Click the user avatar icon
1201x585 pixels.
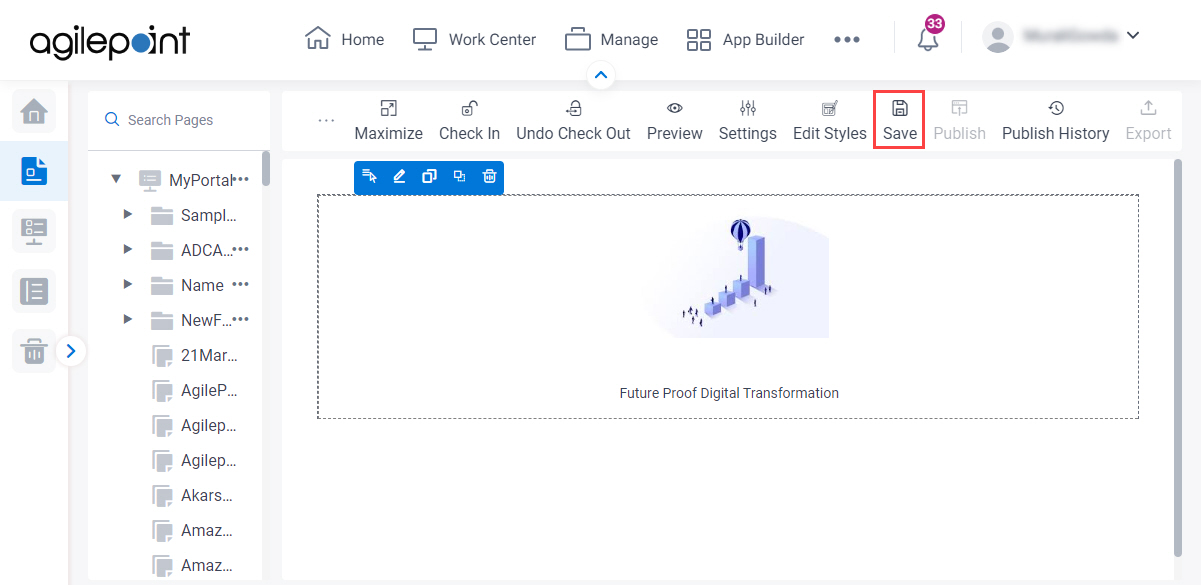click(x=998, y=37)
